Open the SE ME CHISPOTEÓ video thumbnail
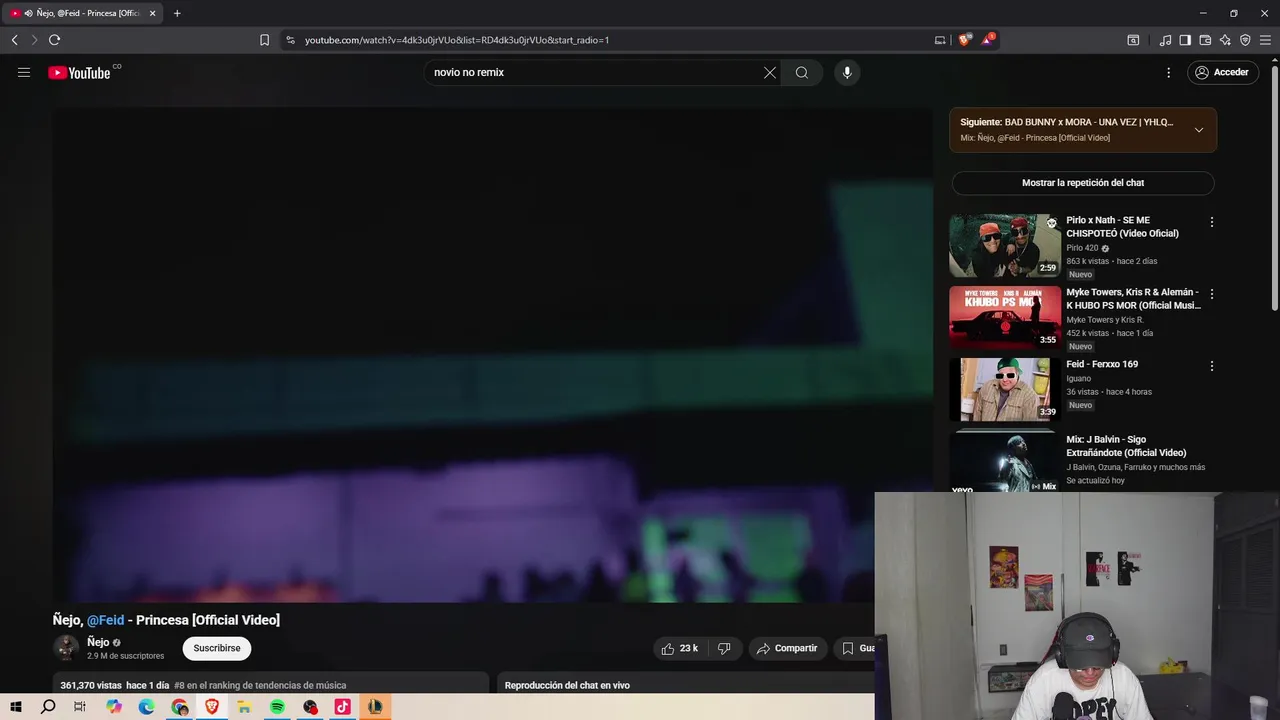 1005,245
